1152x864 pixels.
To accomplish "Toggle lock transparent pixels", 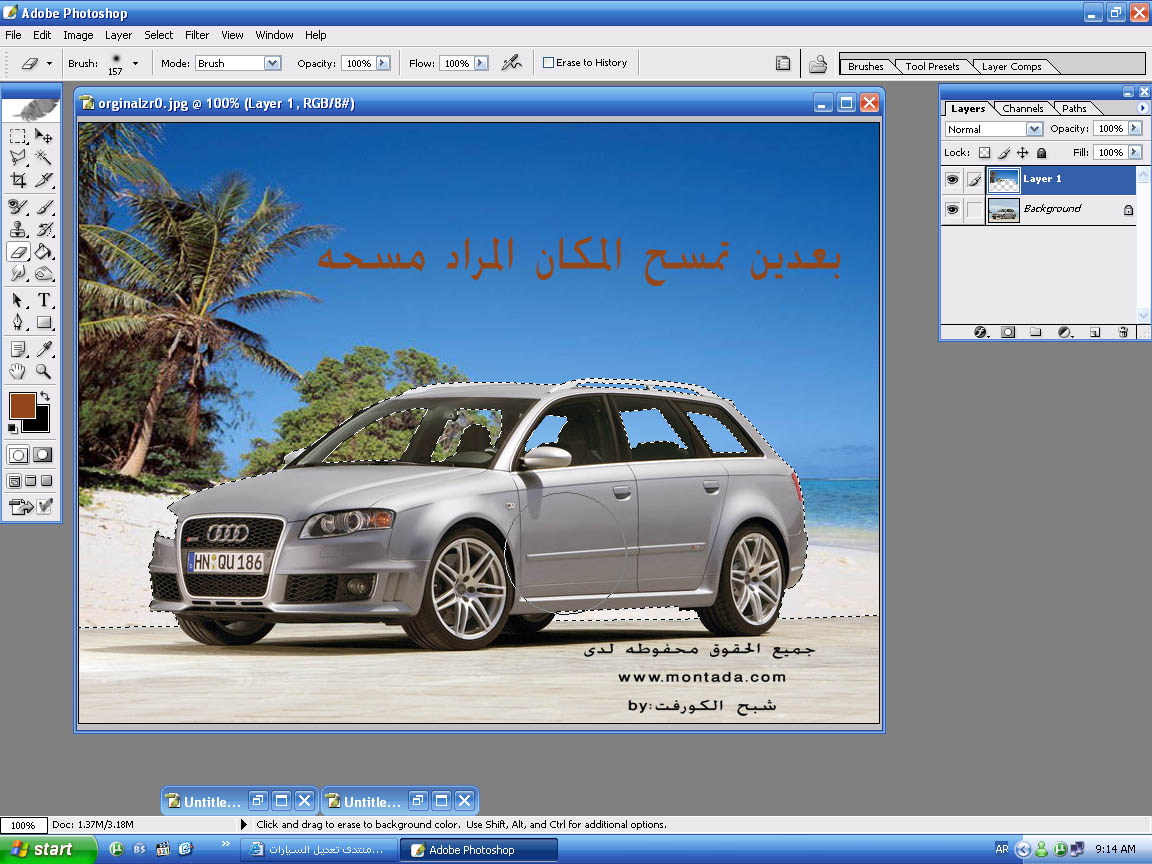I will click(984, 153).
